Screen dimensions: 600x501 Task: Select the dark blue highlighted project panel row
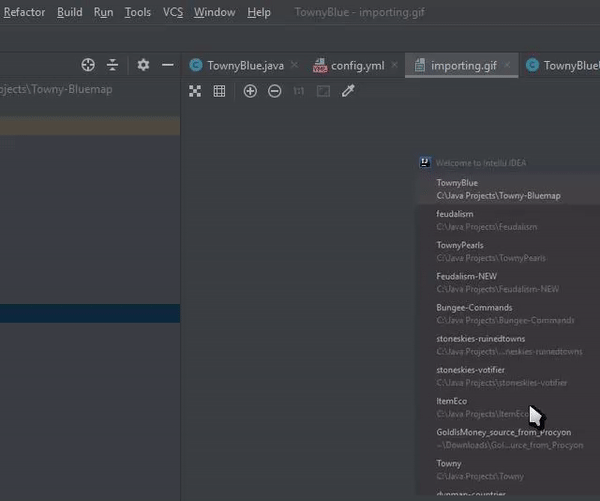coord(90,313)
